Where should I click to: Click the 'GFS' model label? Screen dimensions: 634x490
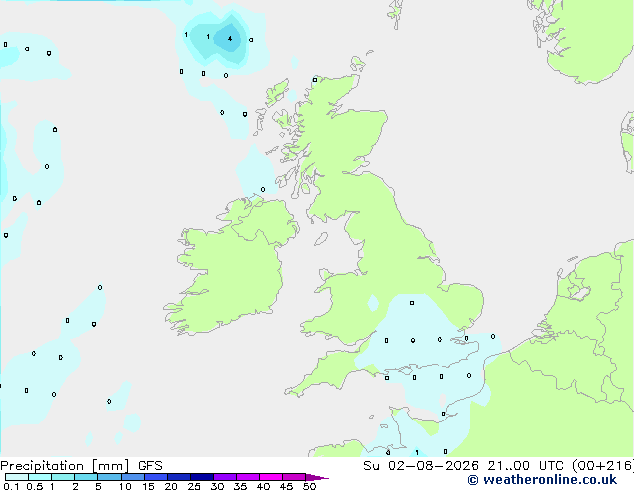tap(150, 466)
